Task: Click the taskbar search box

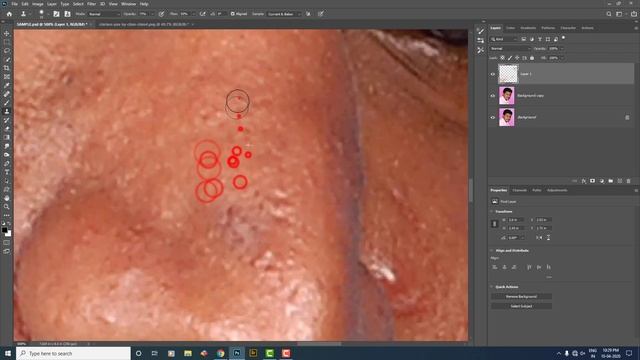Action: tap(73, 353)
